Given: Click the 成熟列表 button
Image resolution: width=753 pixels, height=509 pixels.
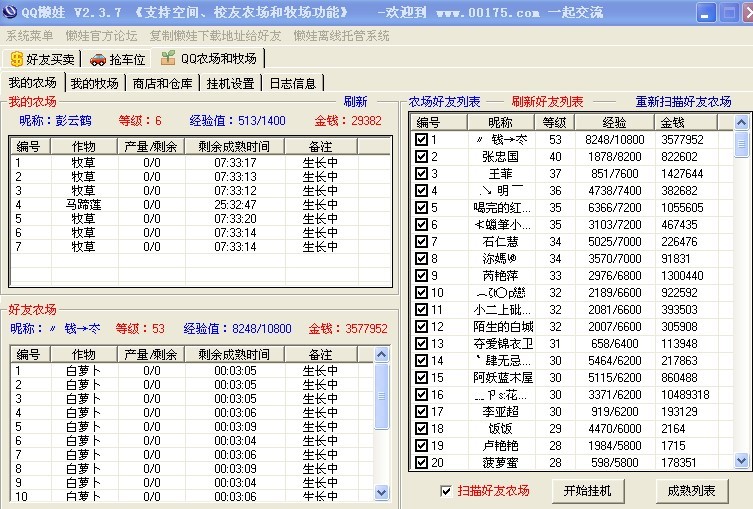Looking at the screenshot, I should click(x=692, y=491).
